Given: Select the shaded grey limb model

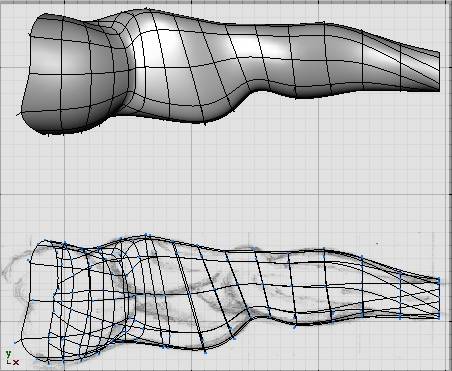Looking at the screenshot, I should click(228, 72).
